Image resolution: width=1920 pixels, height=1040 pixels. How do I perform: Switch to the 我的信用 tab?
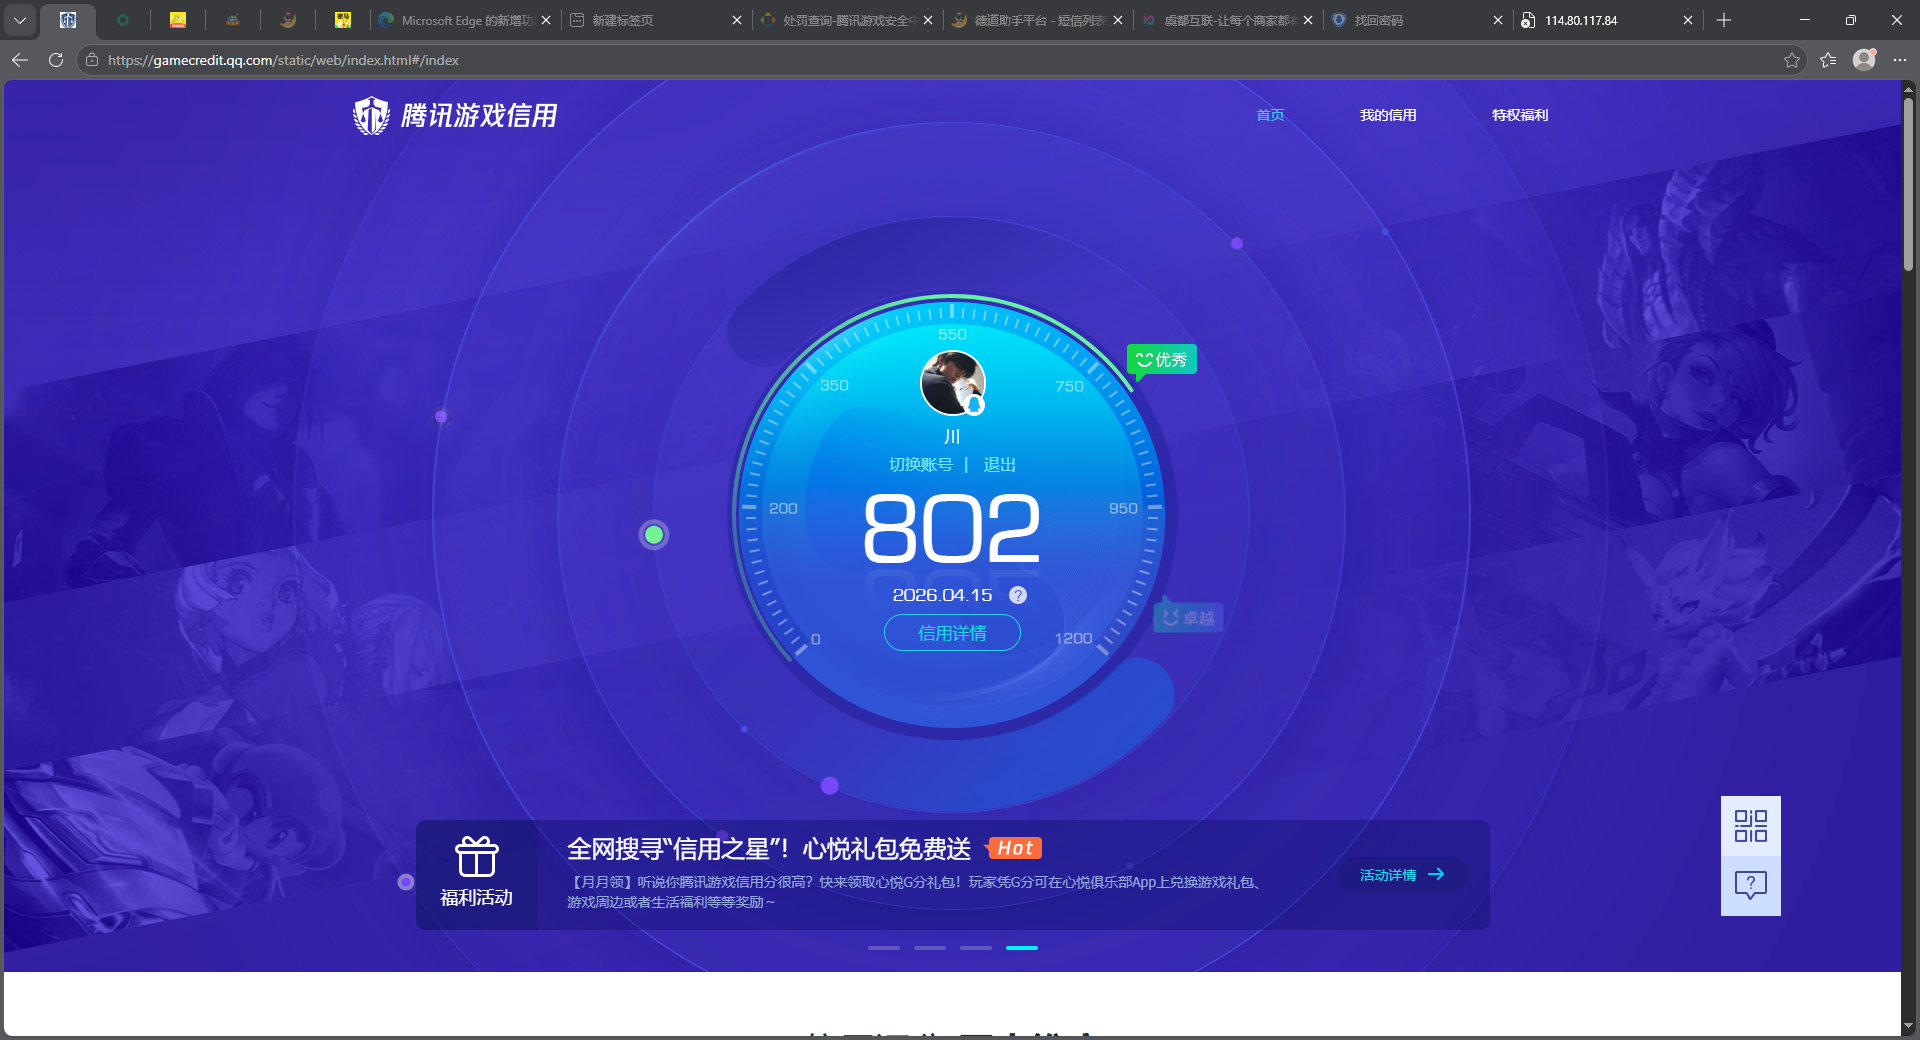coord(1388,115)
